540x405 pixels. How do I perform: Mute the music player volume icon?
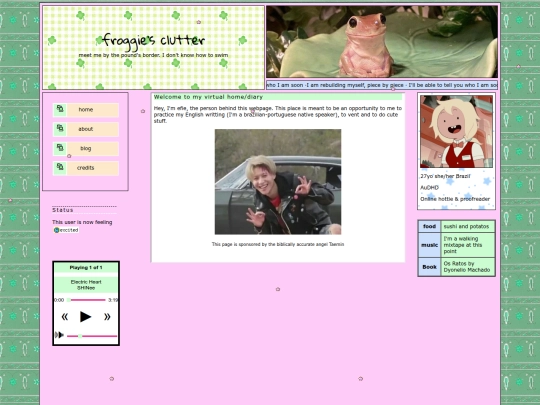(x=59, y=335)
